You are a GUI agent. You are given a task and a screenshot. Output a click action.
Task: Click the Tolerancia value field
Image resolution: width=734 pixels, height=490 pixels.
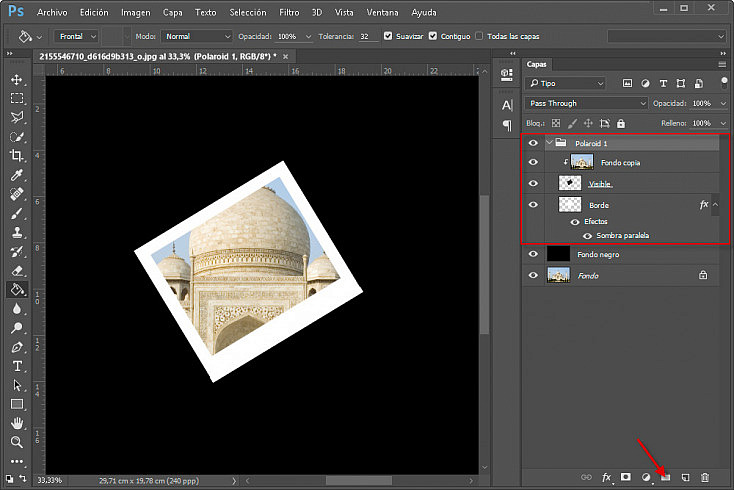point(368,37)
